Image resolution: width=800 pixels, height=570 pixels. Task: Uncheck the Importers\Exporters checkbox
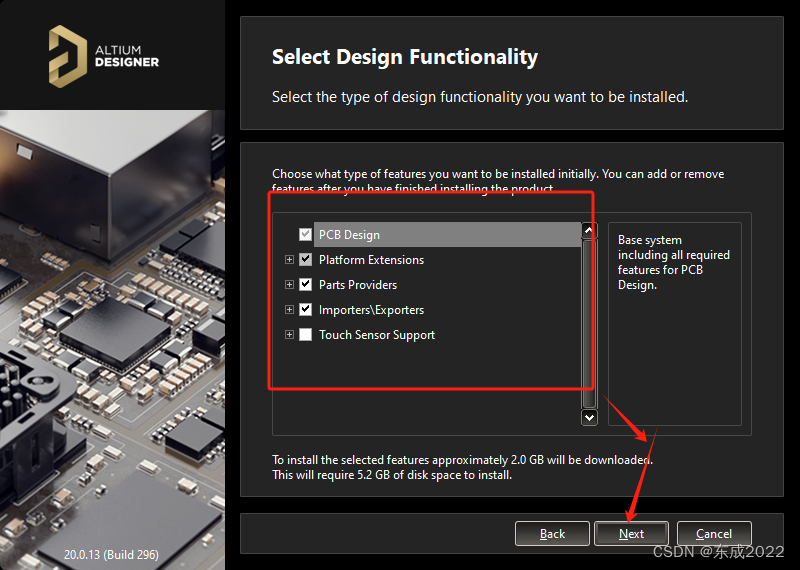tap(305, 309)
